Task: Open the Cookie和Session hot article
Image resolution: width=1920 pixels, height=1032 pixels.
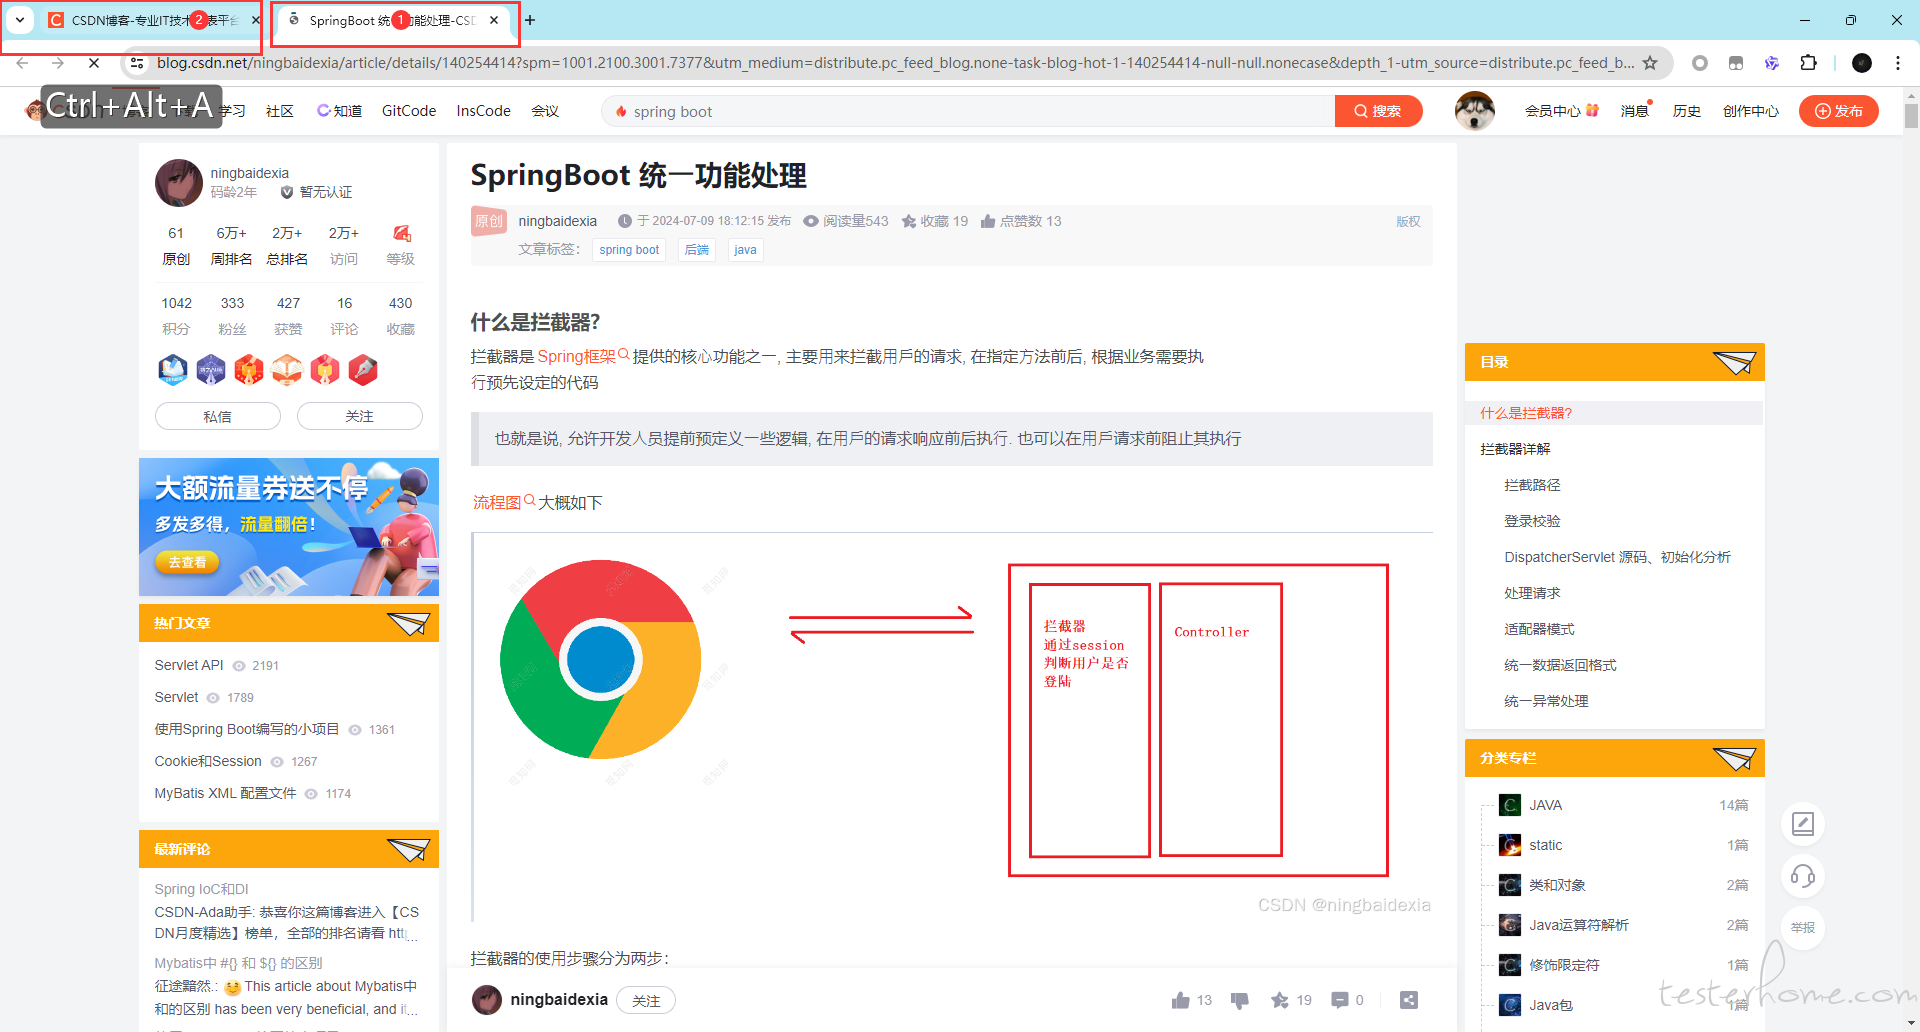Action: [208, 761]
